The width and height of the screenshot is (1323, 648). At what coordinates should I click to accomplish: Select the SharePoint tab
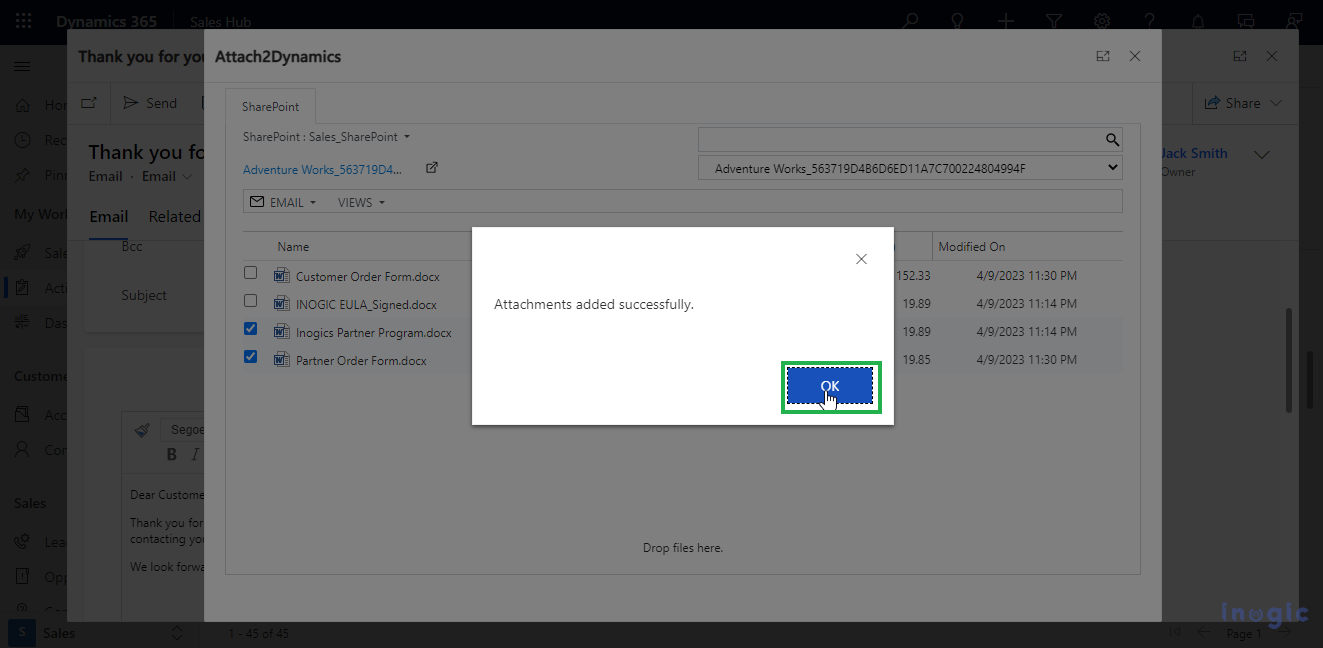coord(270,106)
